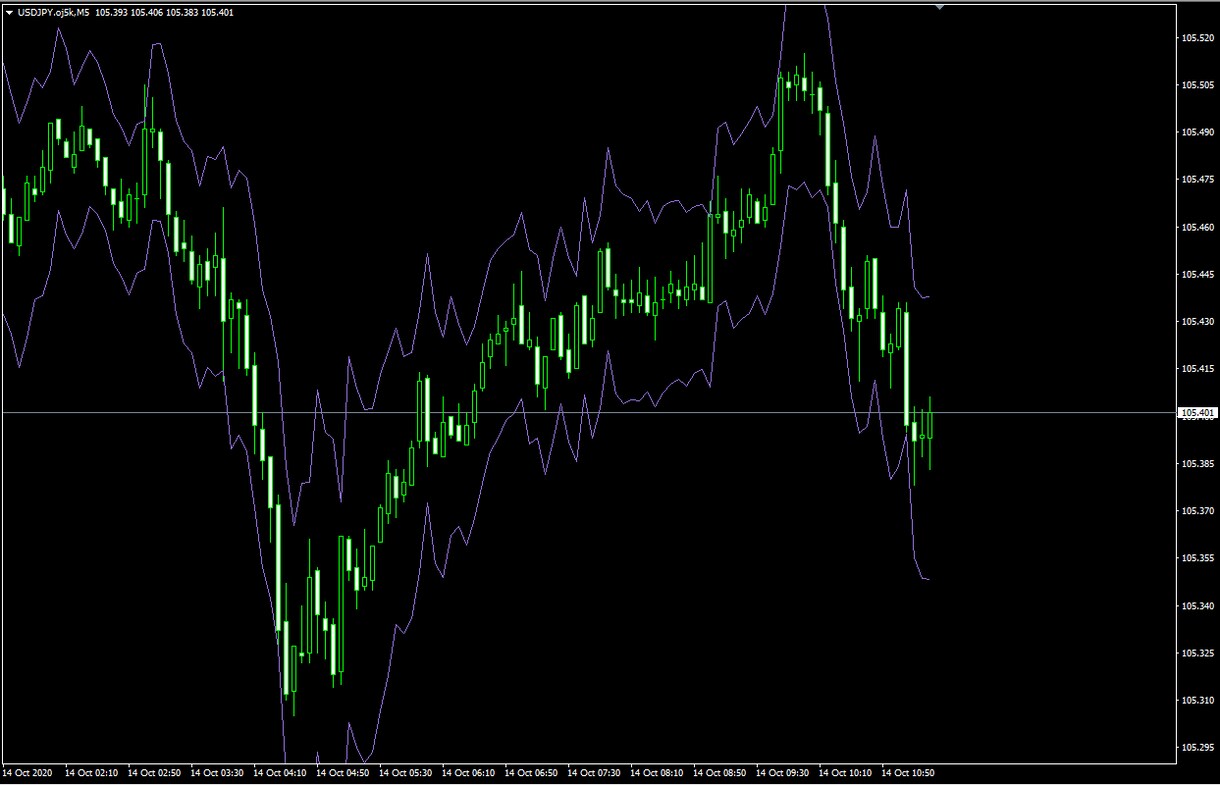Click the 14 Oct 09:30 time label
This screenshot has width=1220, height=785.
783,773
